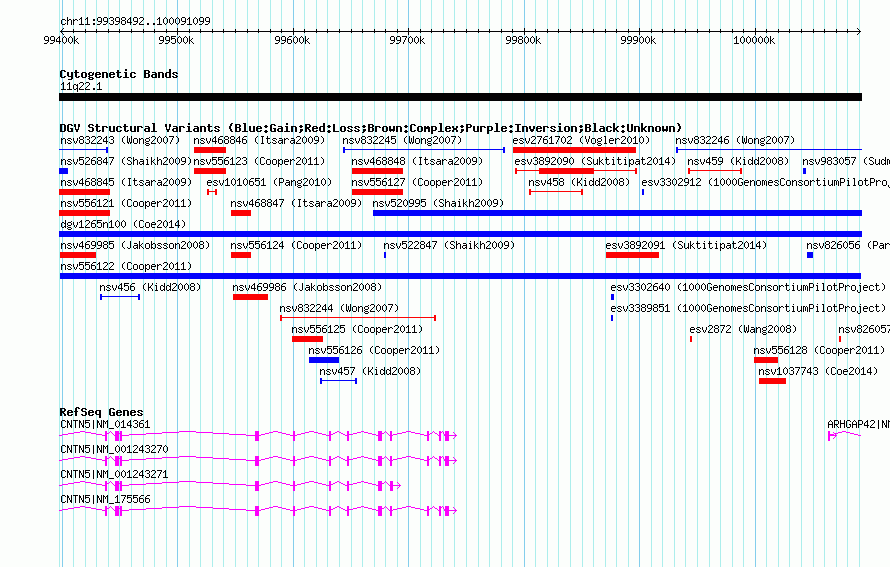This screenshot has width=890, height=567.
Task: Click the 99700k ruler position
Action: tap(407, 40)
